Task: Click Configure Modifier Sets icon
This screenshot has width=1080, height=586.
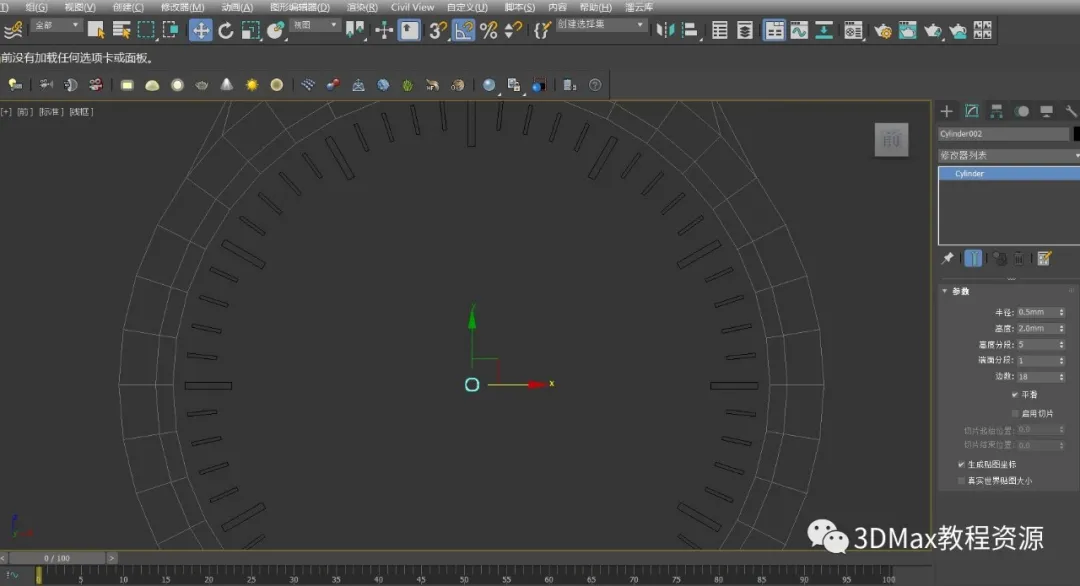Action: [x=1044, y=258]
